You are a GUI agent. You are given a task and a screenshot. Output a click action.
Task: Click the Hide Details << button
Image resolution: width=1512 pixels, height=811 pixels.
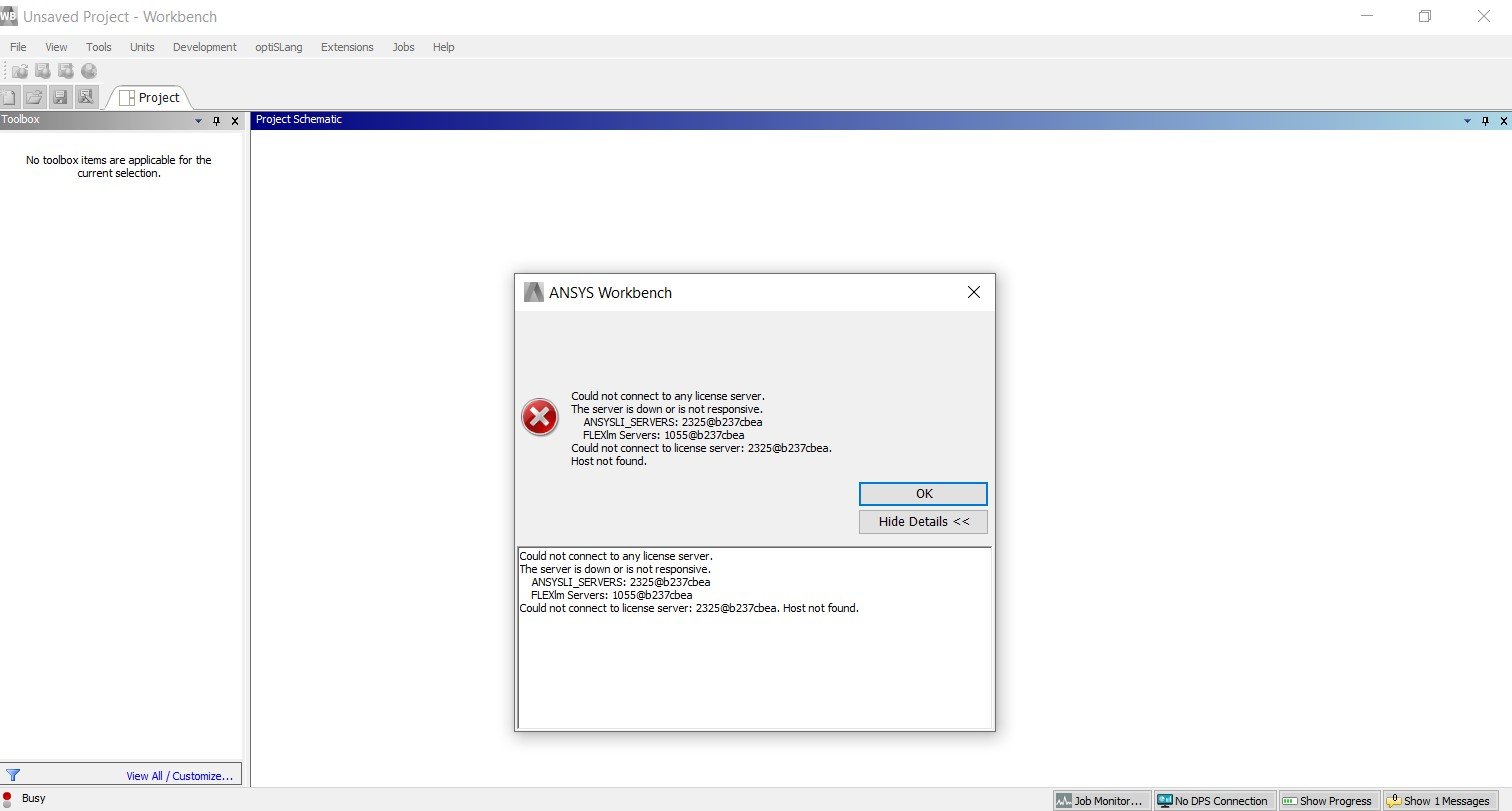click(923, 522)
